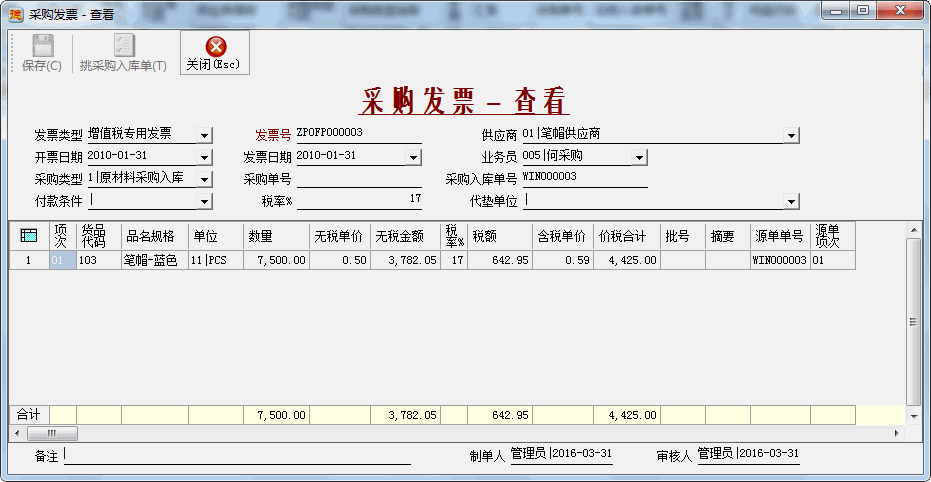931x482 pixels.
Task: Click the 采购入库单号 field WIN000003
Action: 584,178
